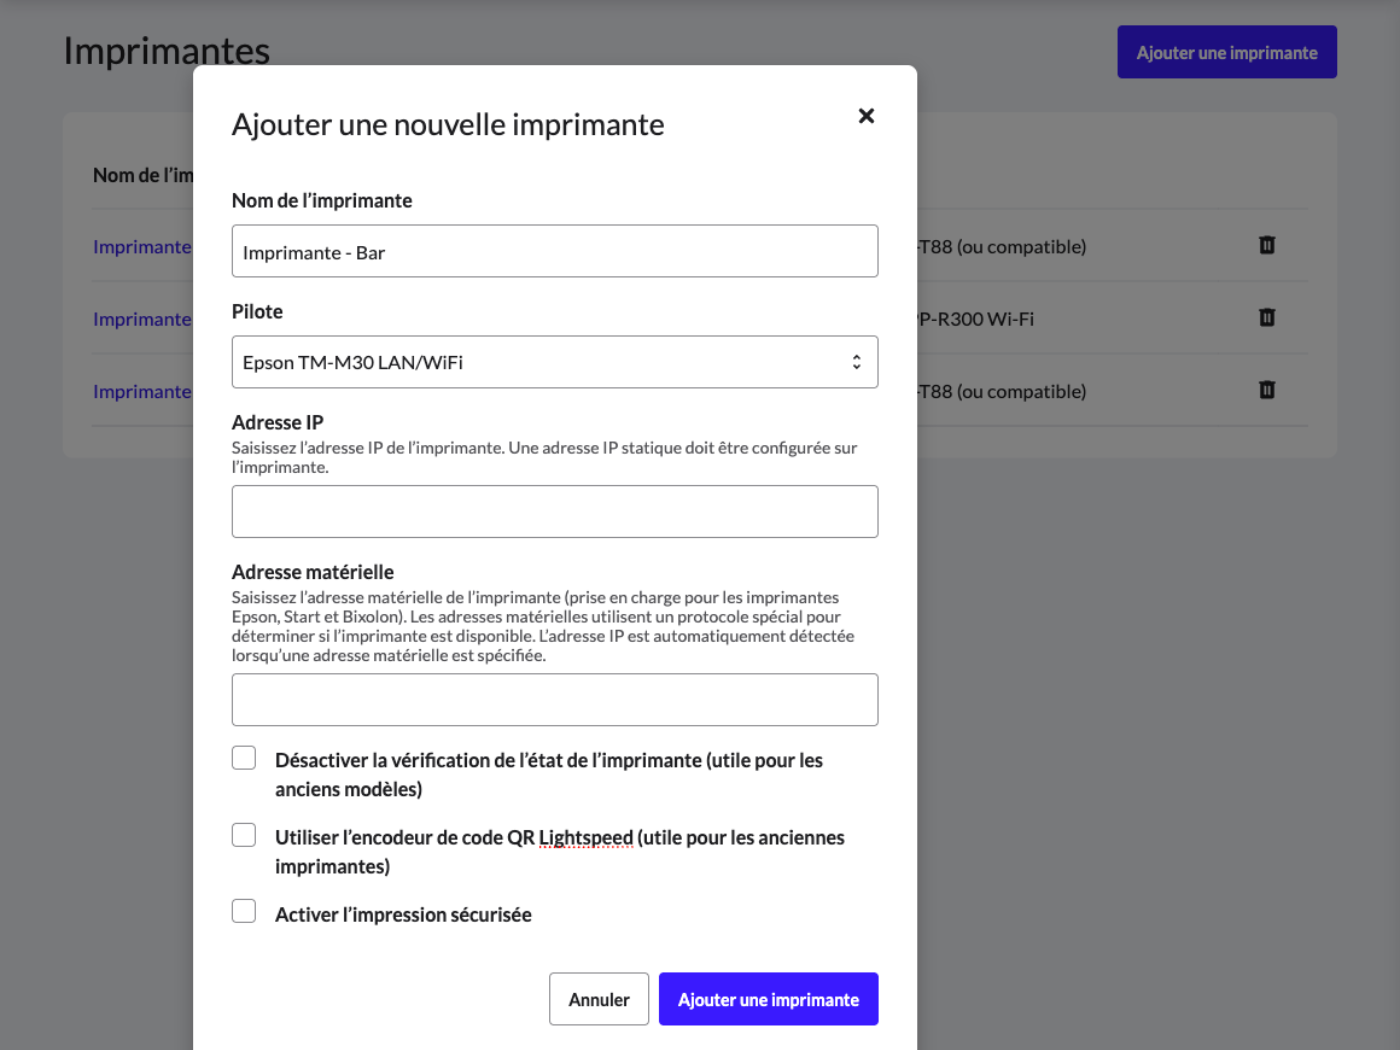Click the Adresse matérielle label
This screenshot has height=1050, width=1400.
(x=313, y=572)
